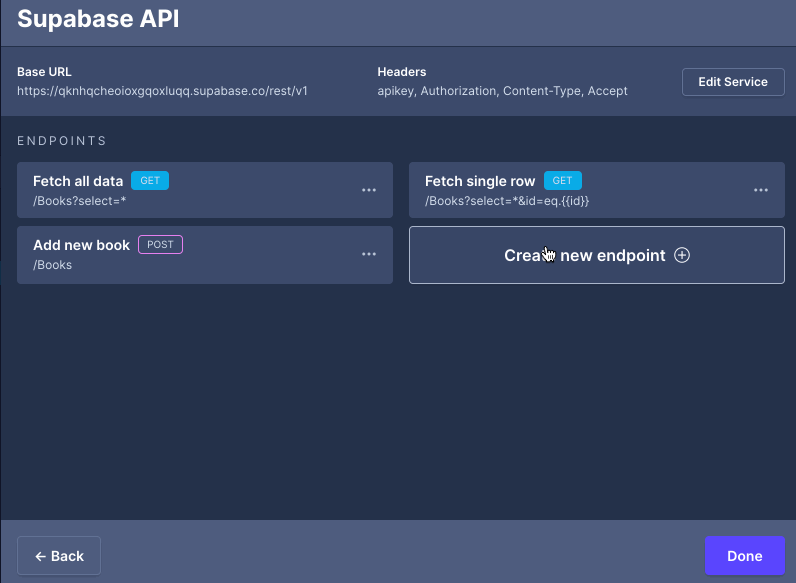Click the Base URL label

(x=44, y=72)
